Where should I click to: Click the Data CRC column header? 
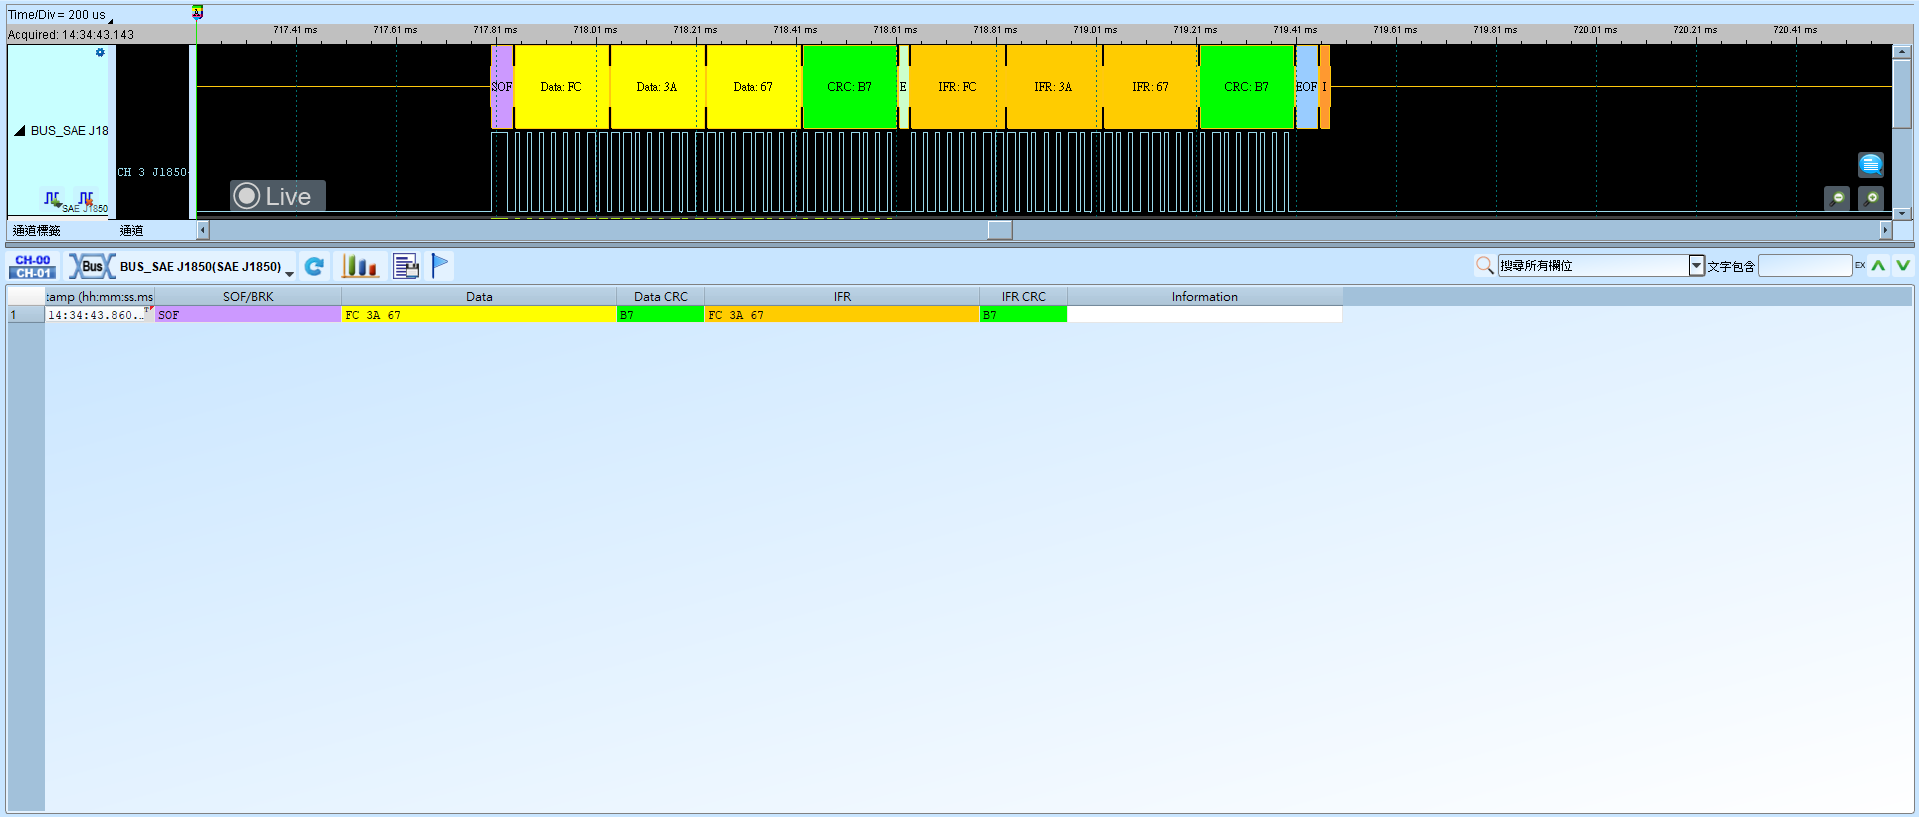660,296
